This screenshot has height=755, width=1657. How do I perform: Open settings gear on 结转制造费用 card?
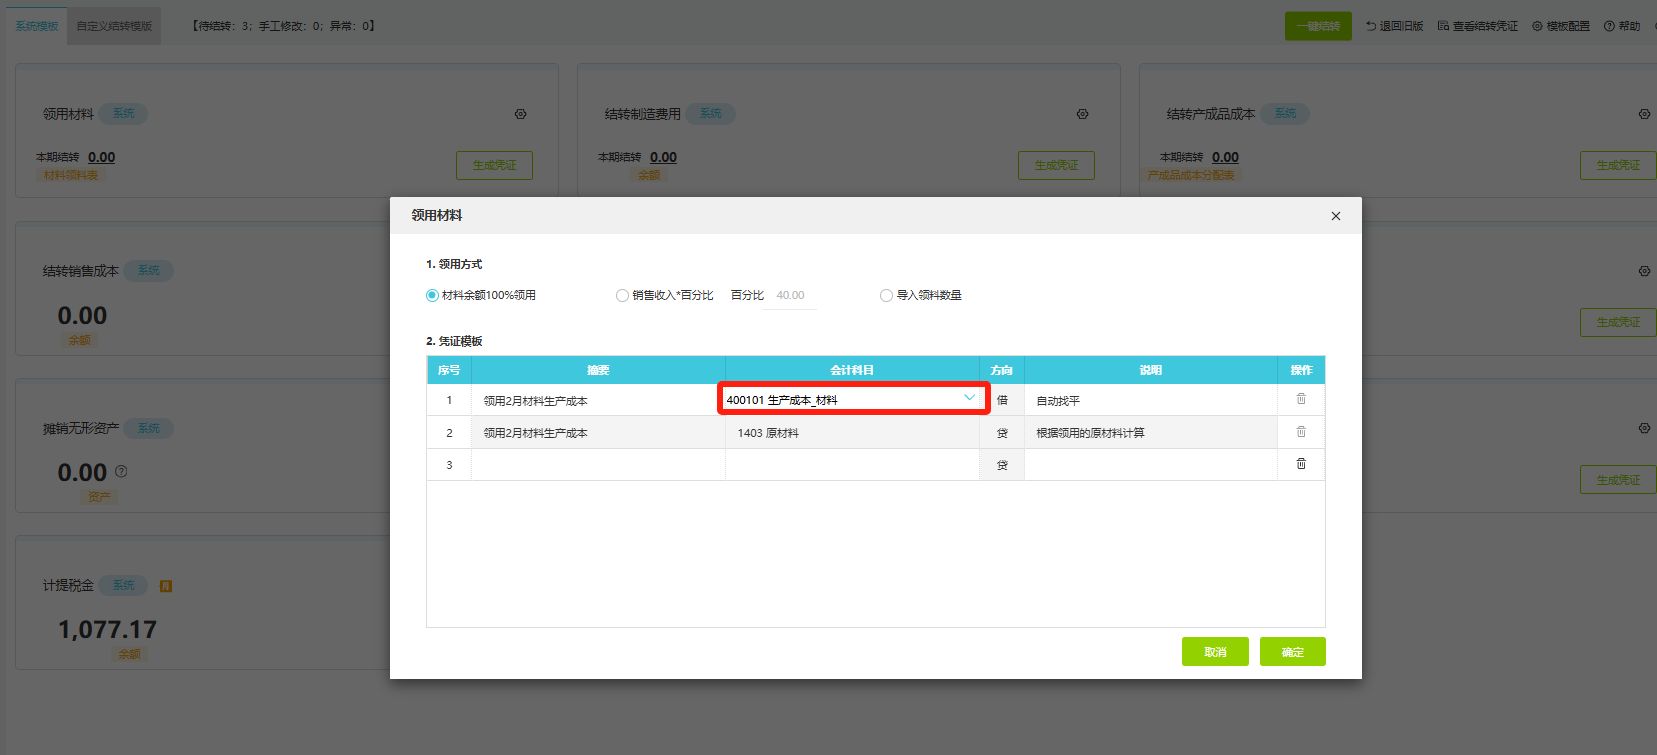click(1082, 114)
